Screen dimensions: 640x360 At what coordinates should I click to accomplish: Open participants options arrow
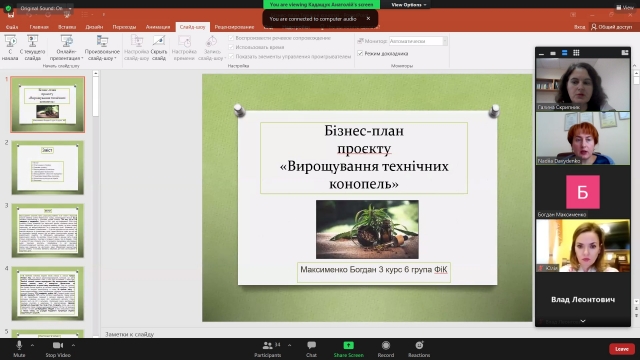coord(289,345)
